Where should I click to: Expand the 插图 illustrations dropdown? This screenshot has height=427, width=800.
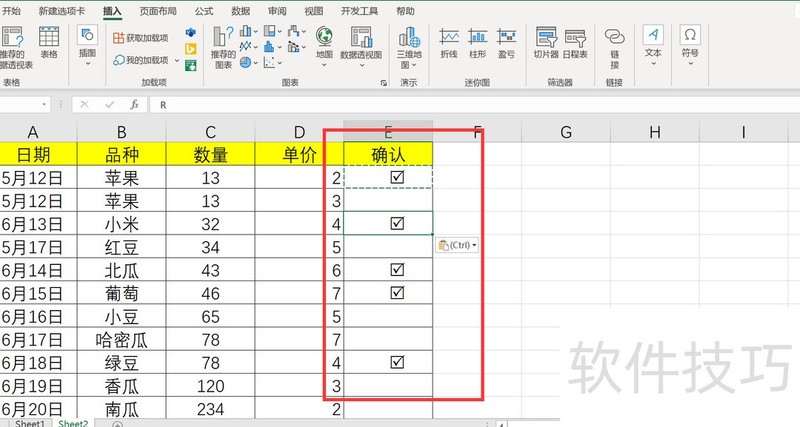[x=87, y=44]
